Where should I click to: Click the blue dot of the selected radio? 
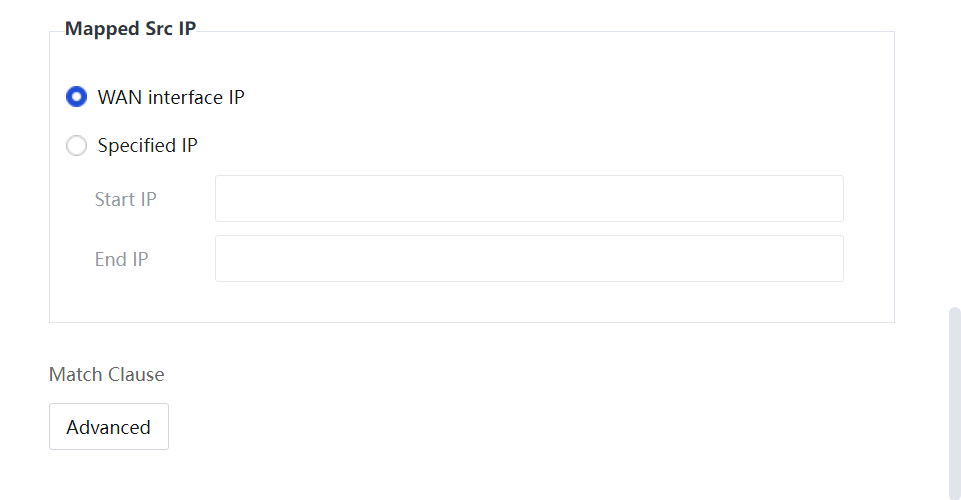point(76,97)
